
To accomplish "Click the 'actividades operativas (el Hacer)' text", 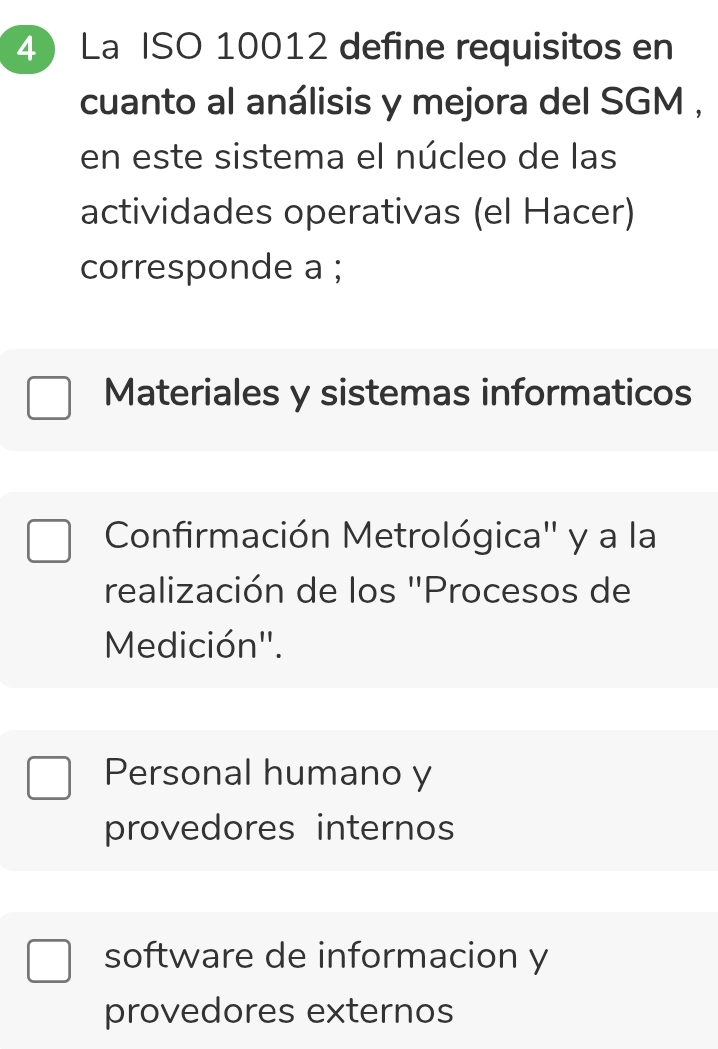I will (x=358, y=212).
